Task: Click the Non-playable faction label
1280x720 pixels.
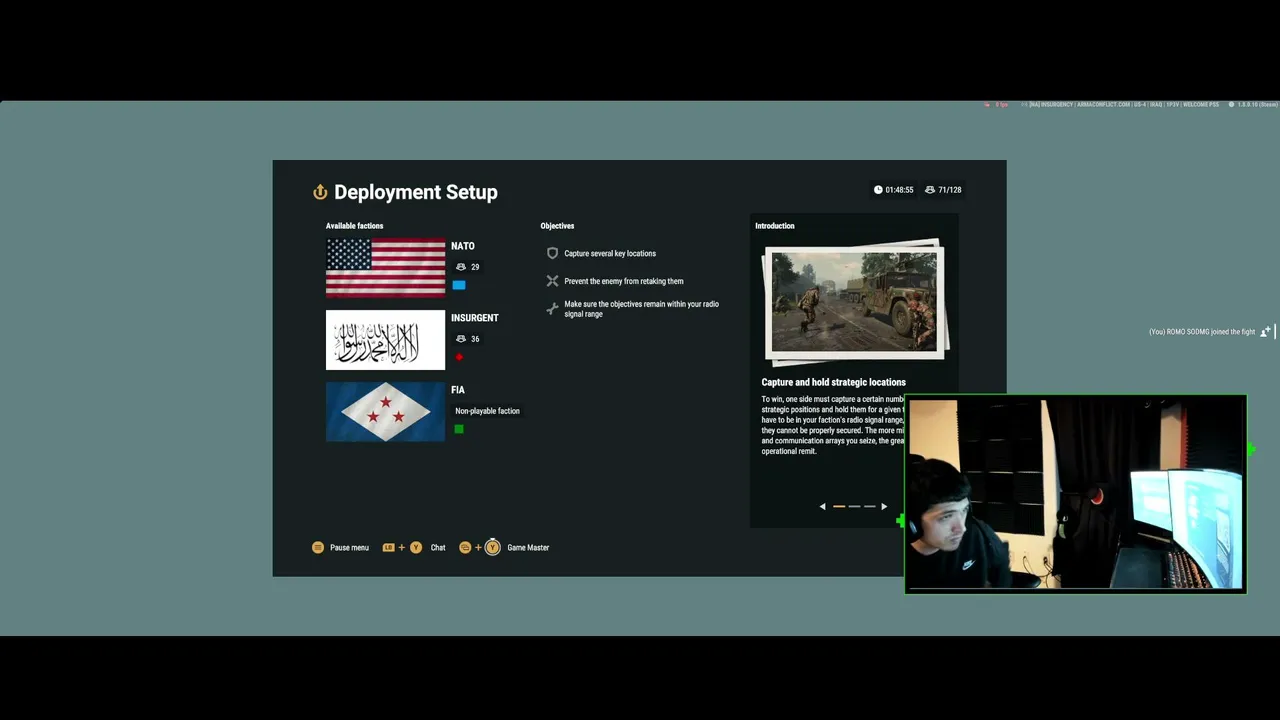Action: (x=487, y=411)
